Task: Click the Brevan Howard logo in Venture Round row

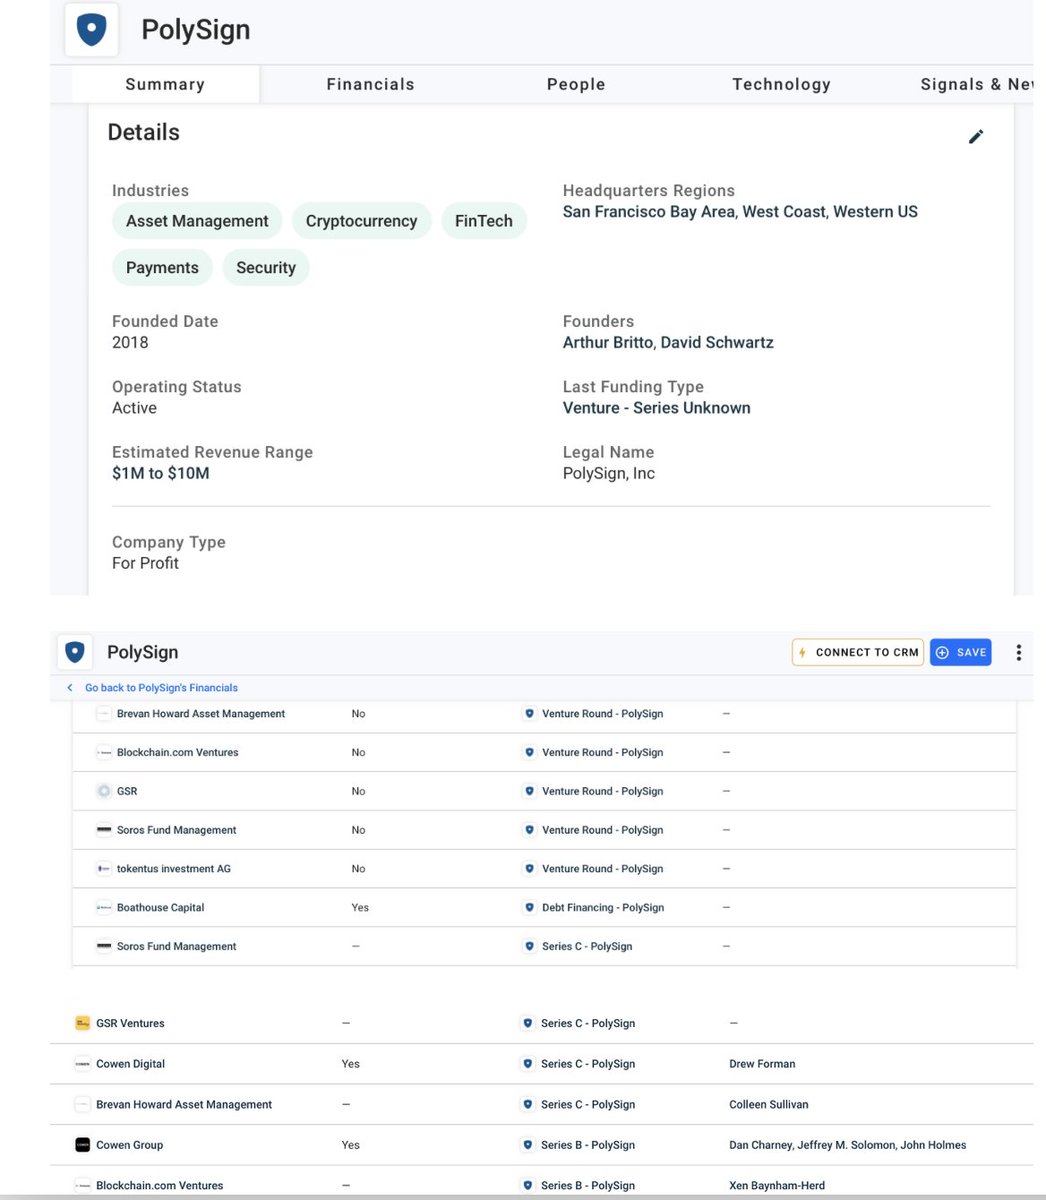Action: coord(104,714)
